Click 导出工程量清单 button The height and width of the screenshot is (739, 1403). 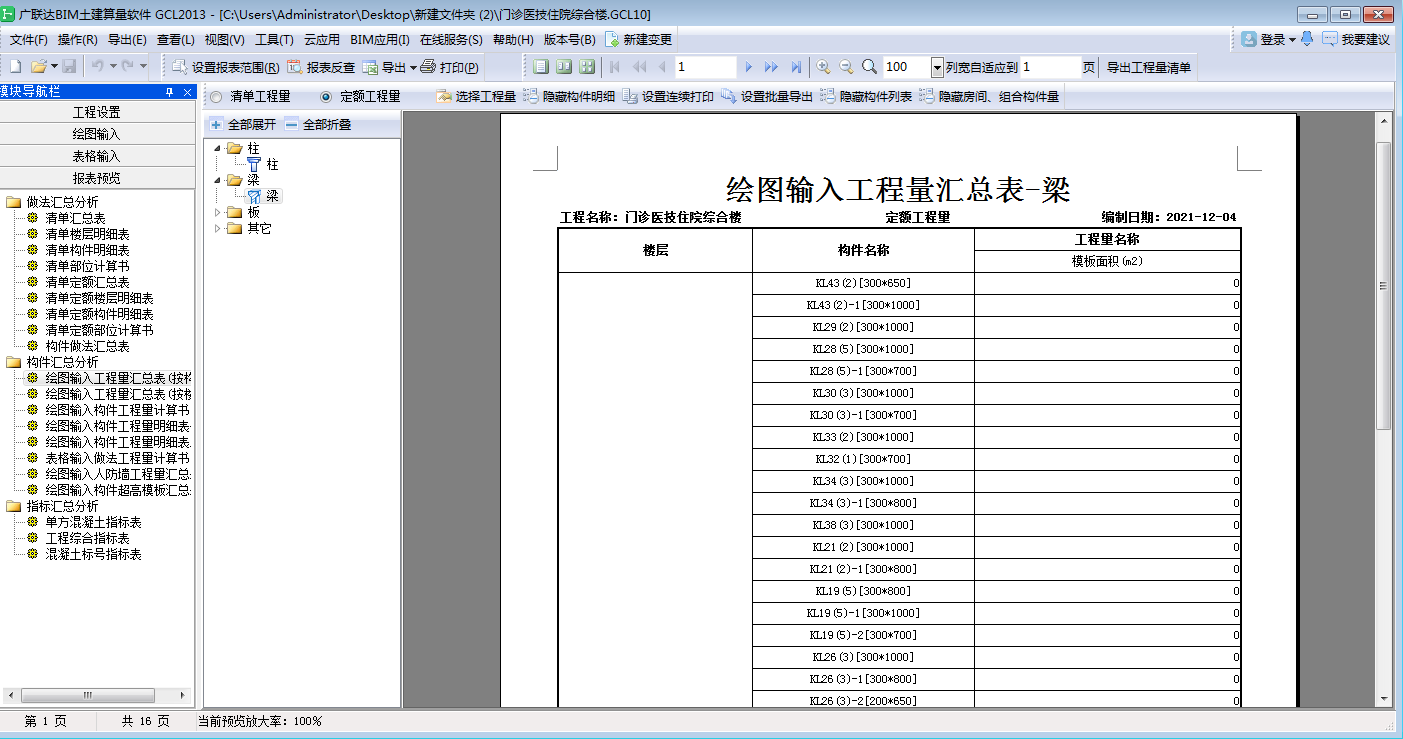[x=1148, y=67]
